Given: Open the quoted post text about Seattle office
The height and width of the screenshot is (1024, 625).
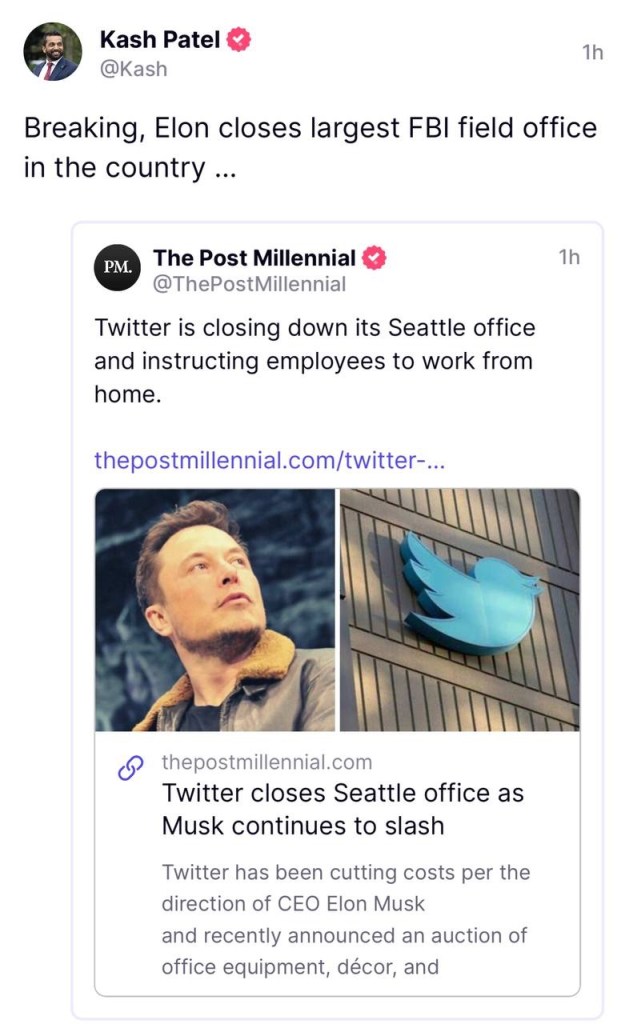Looking at the screenshot, I should pos(314,360).
